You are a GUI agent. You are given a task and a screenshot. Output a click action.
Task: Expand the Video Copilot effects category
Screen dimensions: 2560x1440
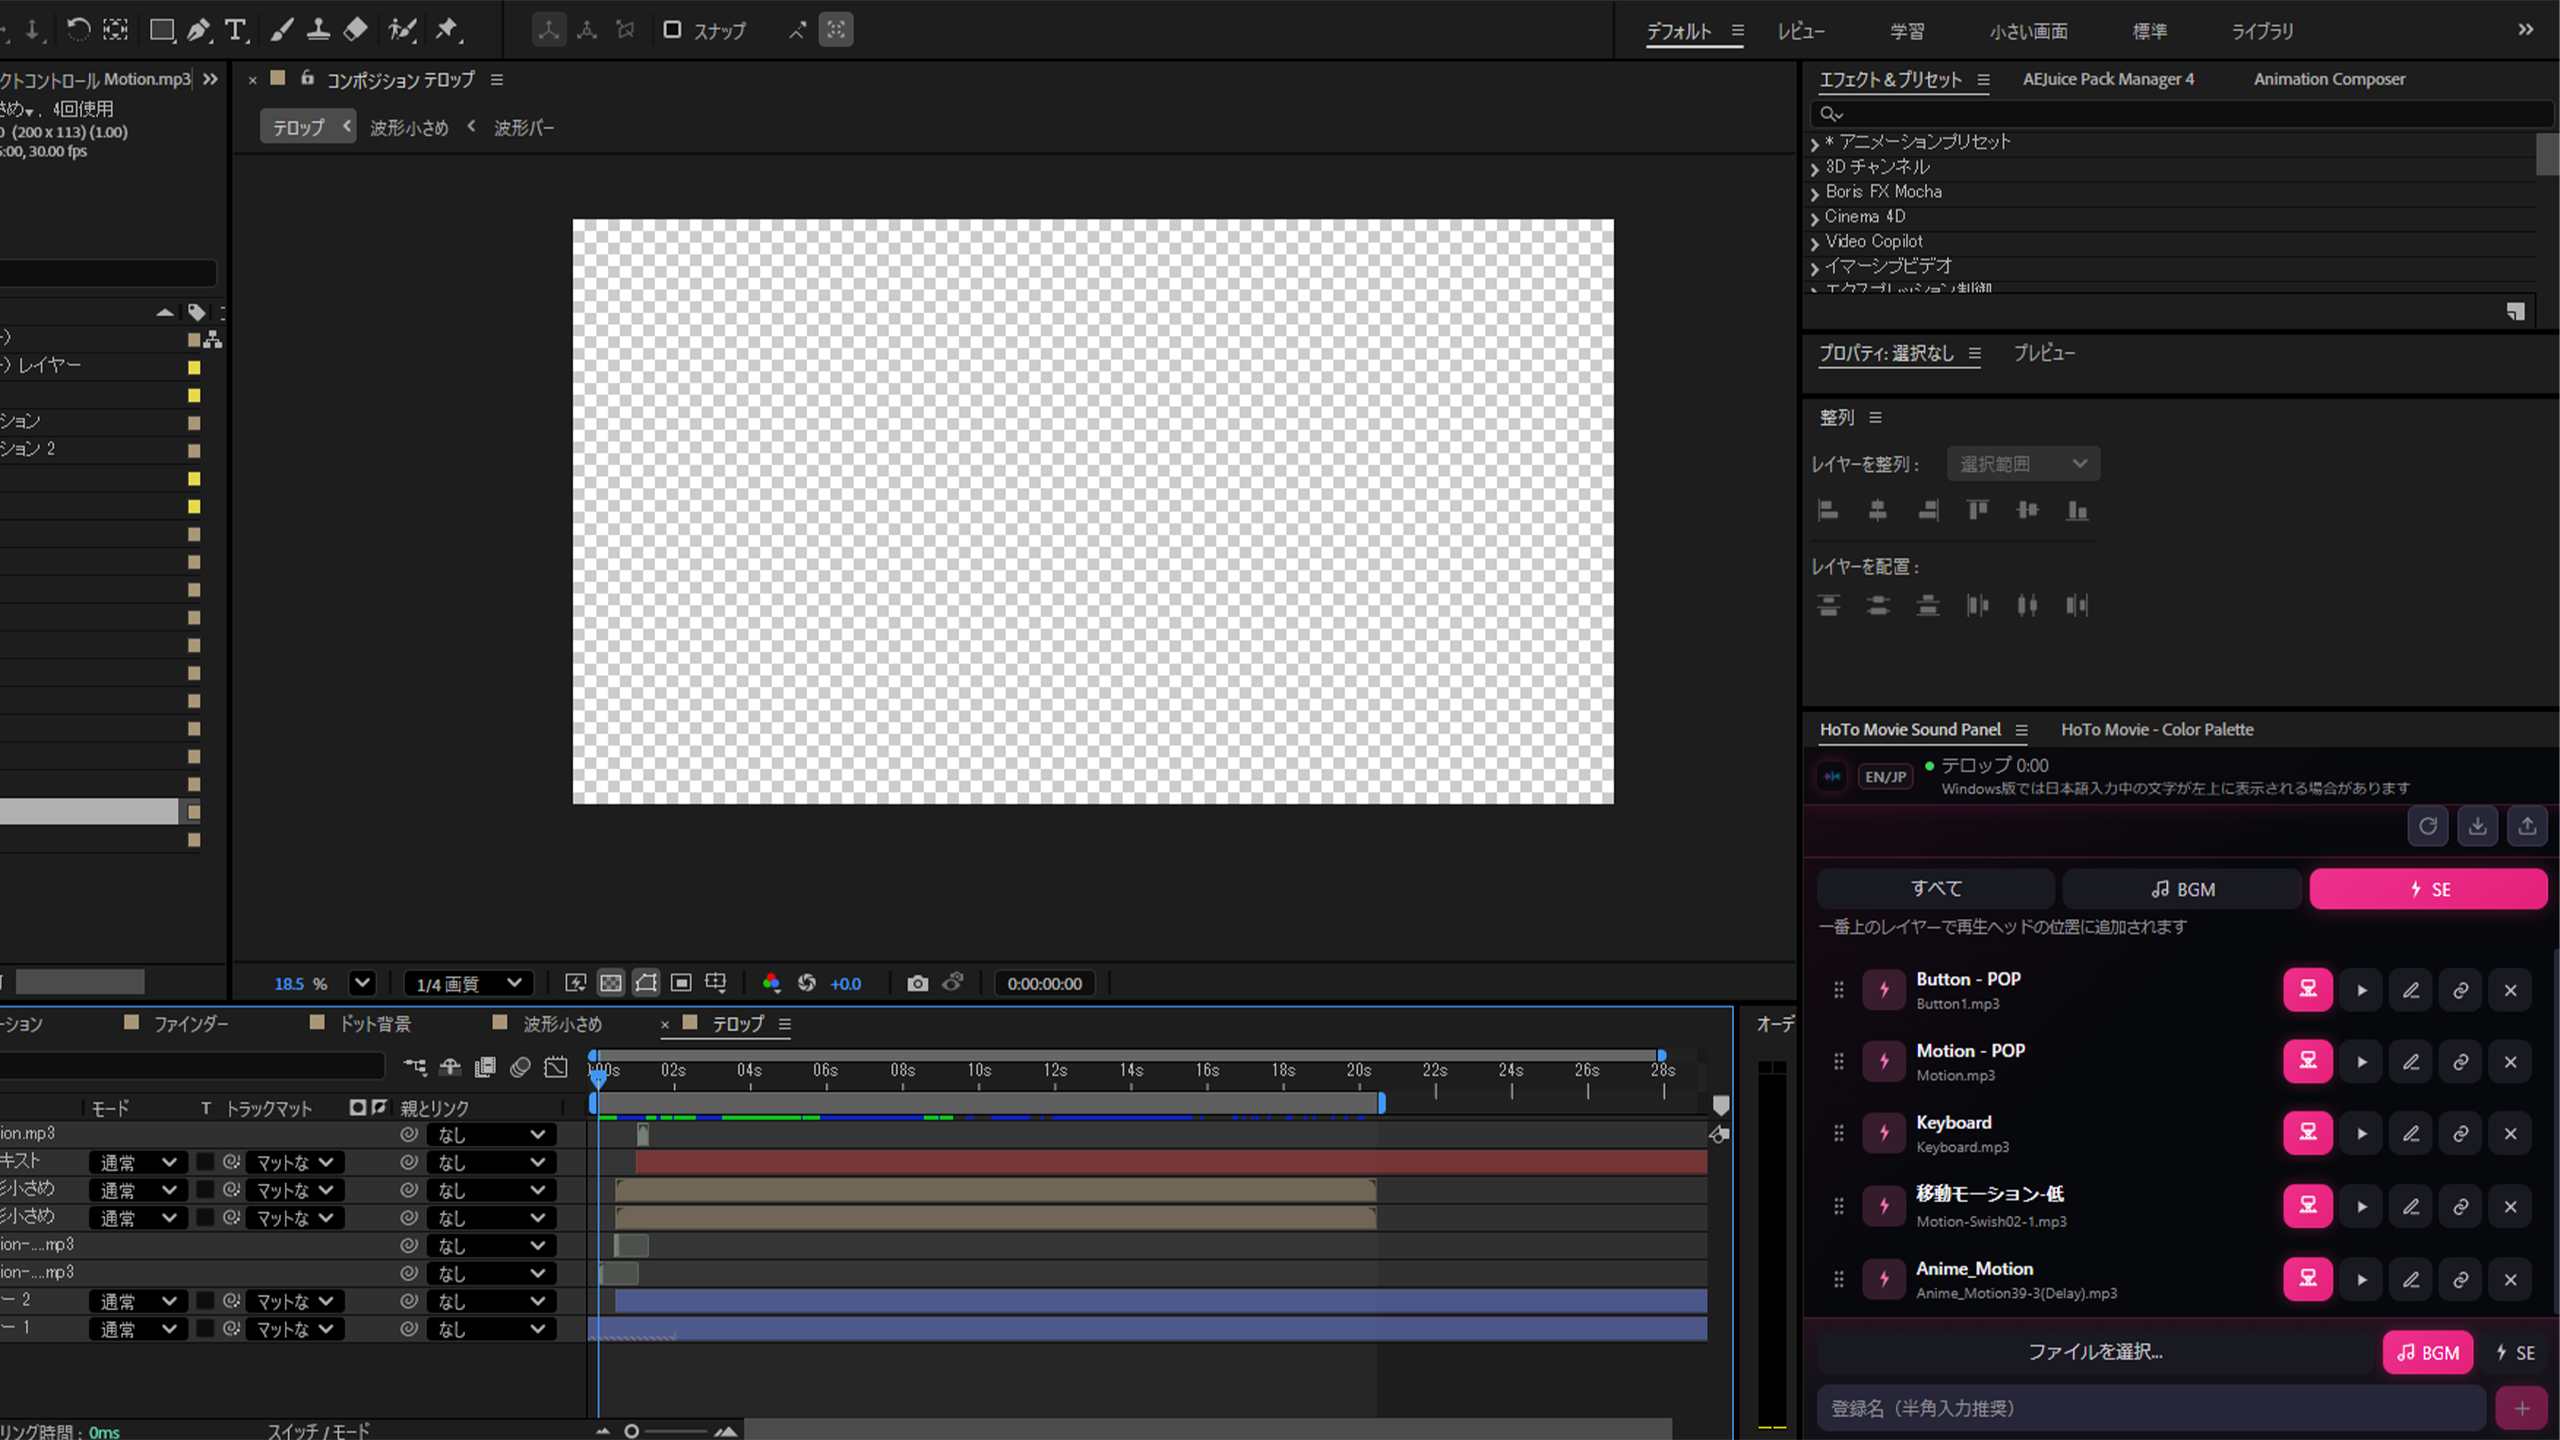click(x=1814, y=243)
